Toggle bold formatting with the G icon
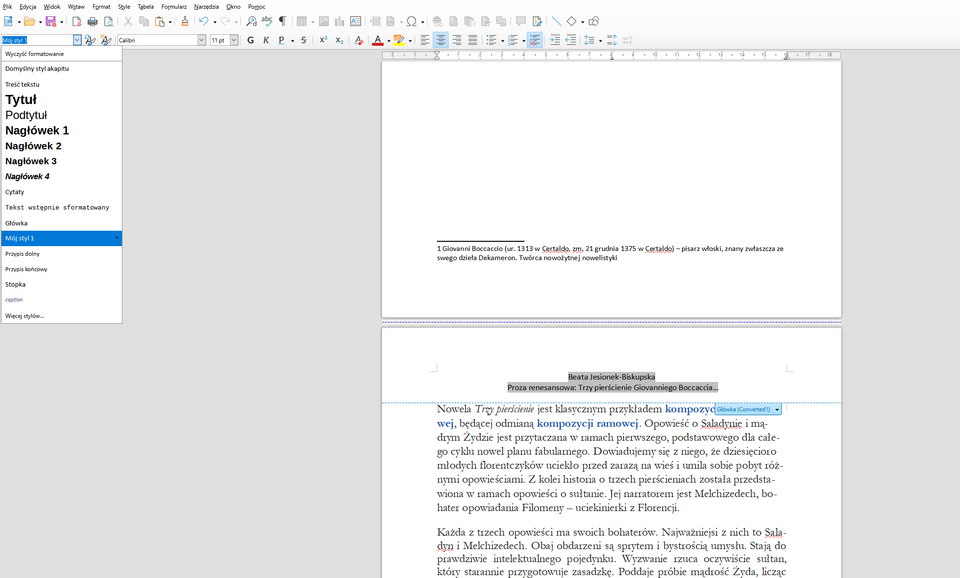The width and height of the screenshot is (960, 578). [x=248, y=40]
